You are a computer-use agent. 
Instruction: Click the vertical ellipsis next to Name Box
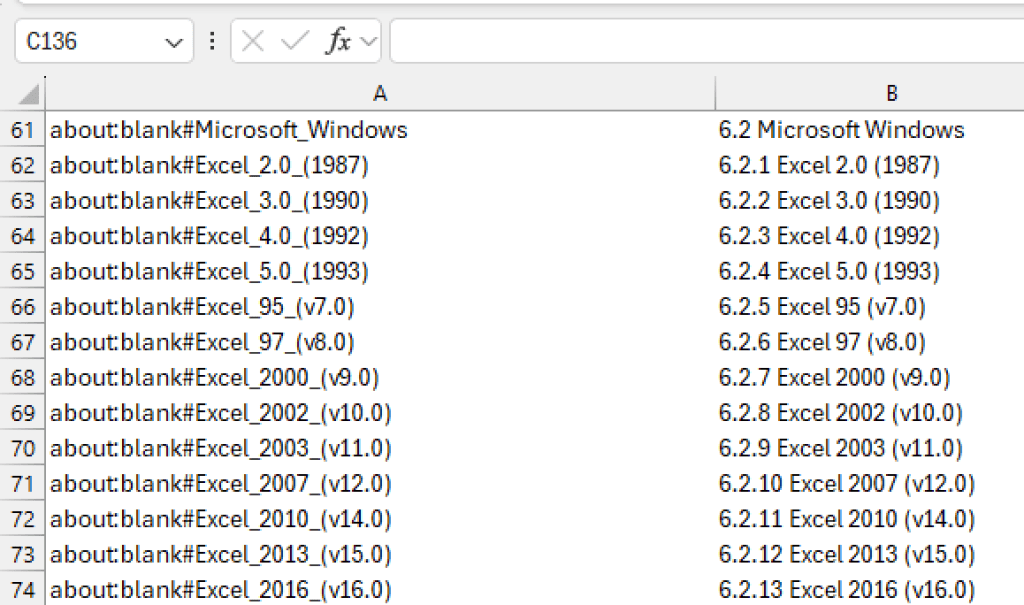(x=210, y=41)
